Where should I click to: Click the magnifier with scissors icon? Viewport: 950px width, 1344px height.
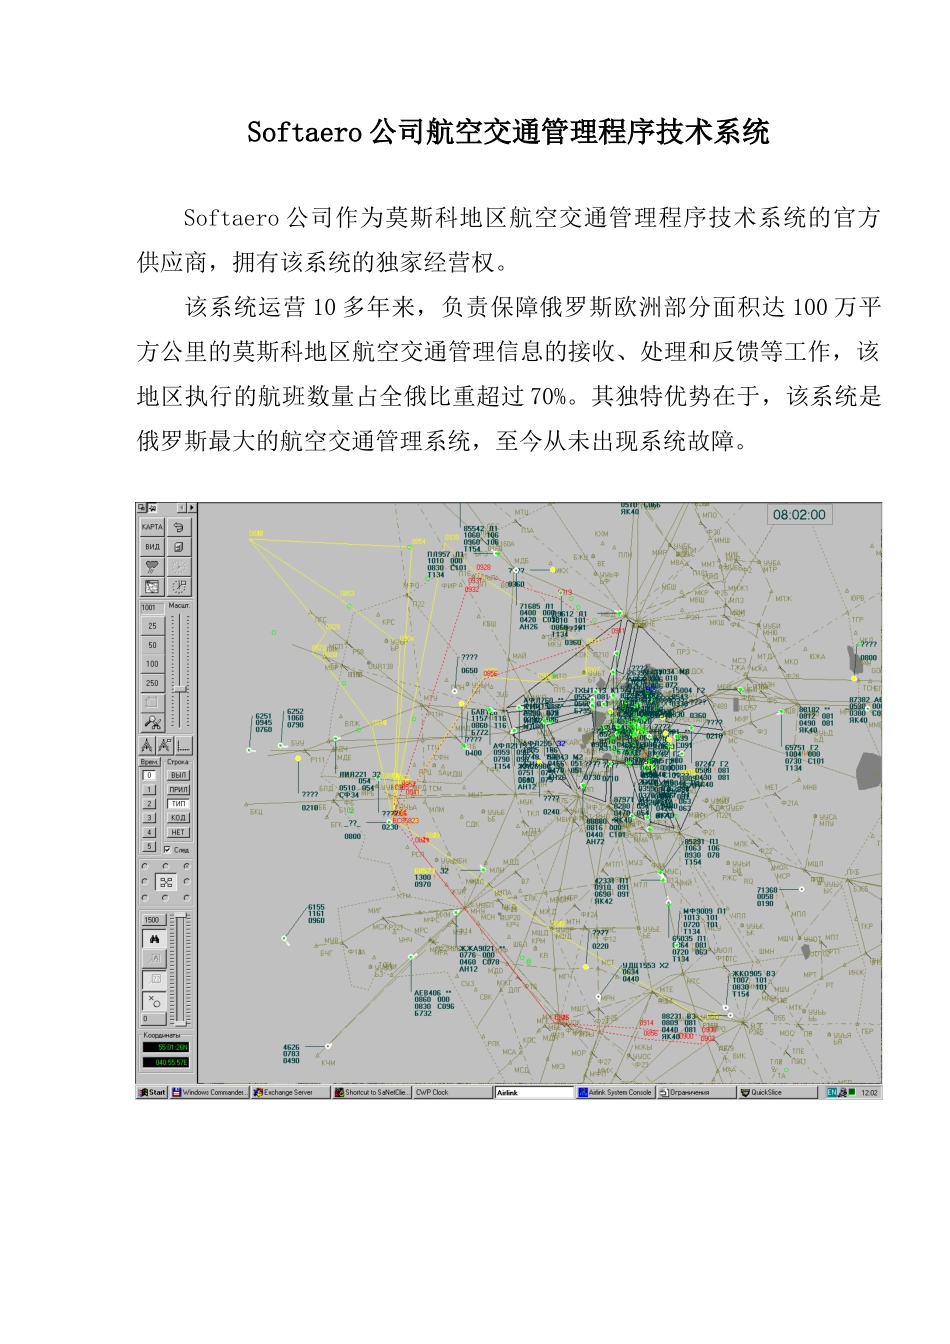152,723
